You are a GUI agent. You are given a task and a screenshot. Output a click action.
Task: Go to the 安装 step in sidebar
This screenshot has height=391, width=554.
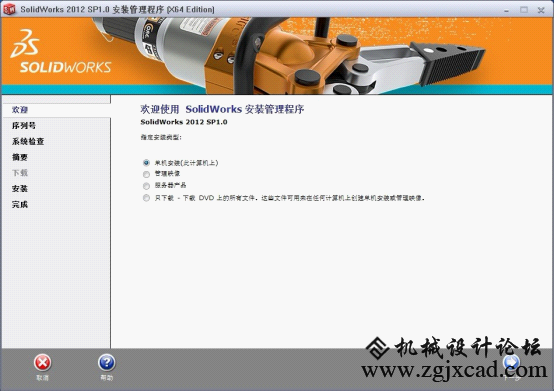pyautogui.click(x=20, y=189)
